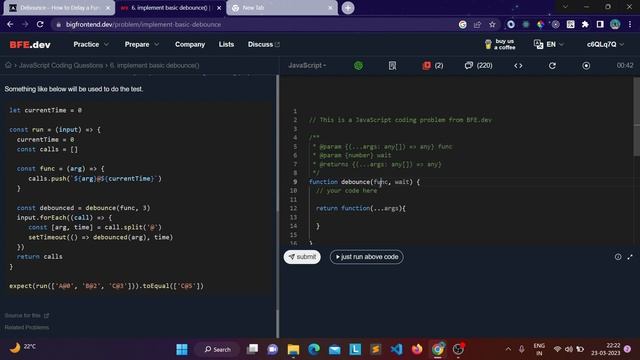Switch to the New Tab browser tab
Image resolution: width=640 pixels, height=360 pixels.
(282, 8)
